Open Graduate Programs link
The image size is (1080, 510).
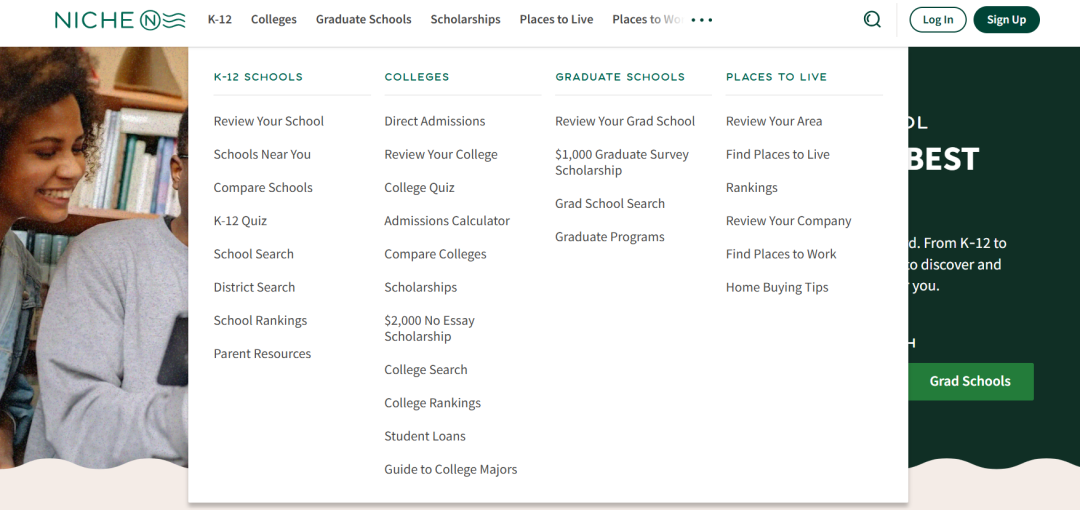tap(610, 236)
